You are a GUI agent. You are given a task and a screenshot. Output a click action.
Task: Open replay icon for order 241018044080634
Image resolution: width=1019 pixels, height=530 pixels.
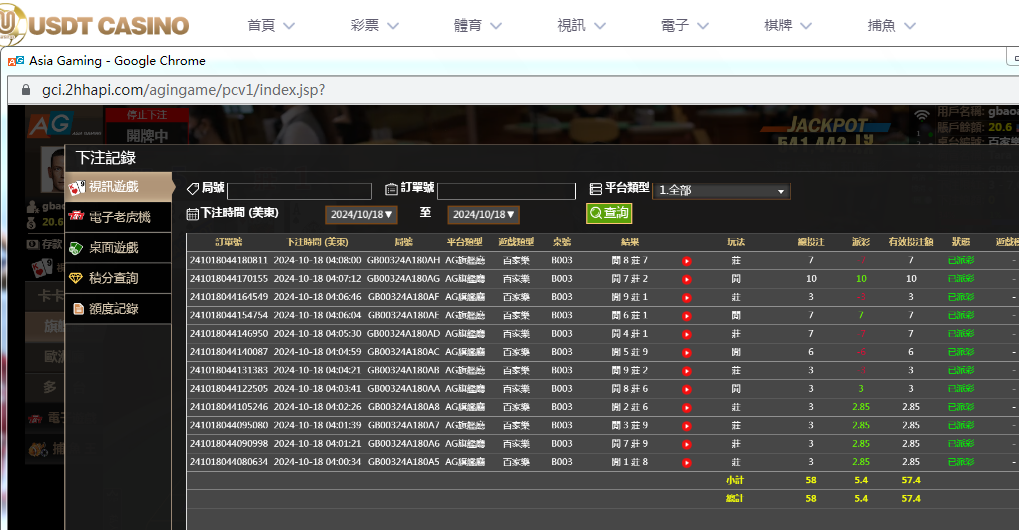tap(687, 463)
